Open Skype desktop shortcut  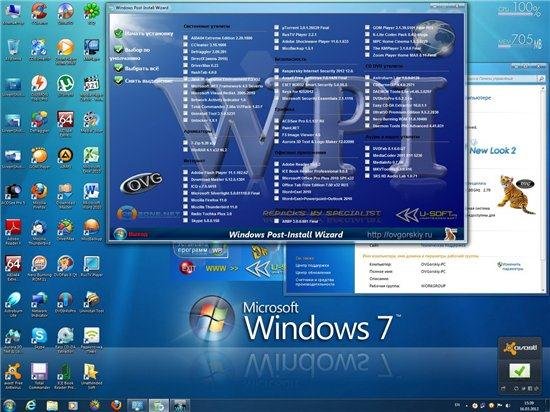[x=39, y=337]
